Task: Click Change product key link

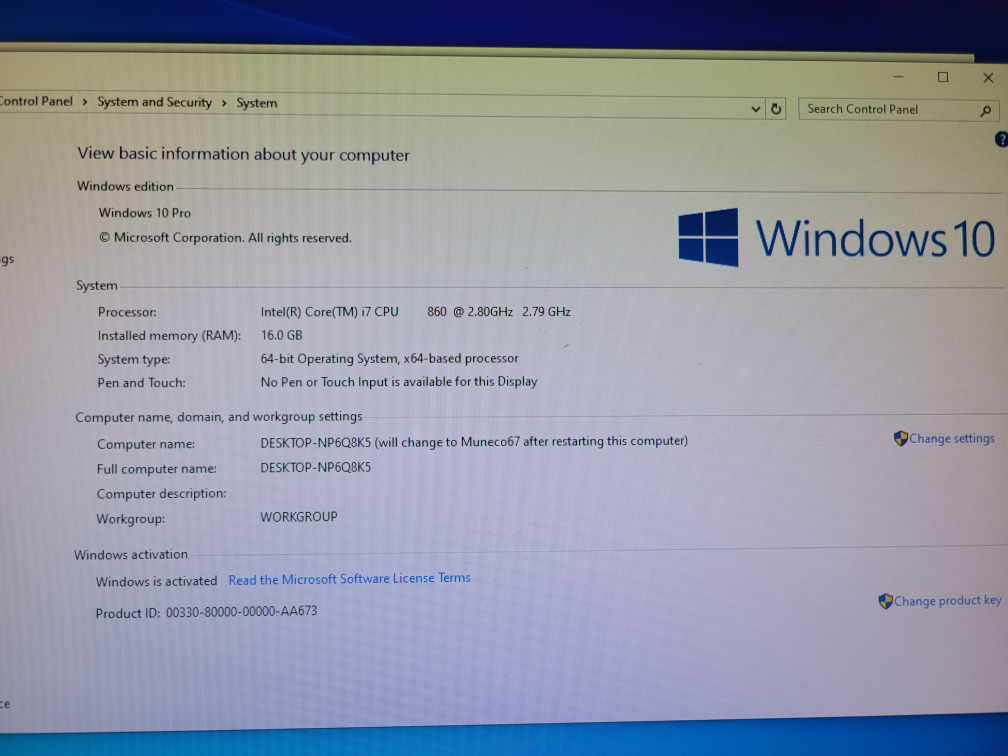Action: click(948, 600)
